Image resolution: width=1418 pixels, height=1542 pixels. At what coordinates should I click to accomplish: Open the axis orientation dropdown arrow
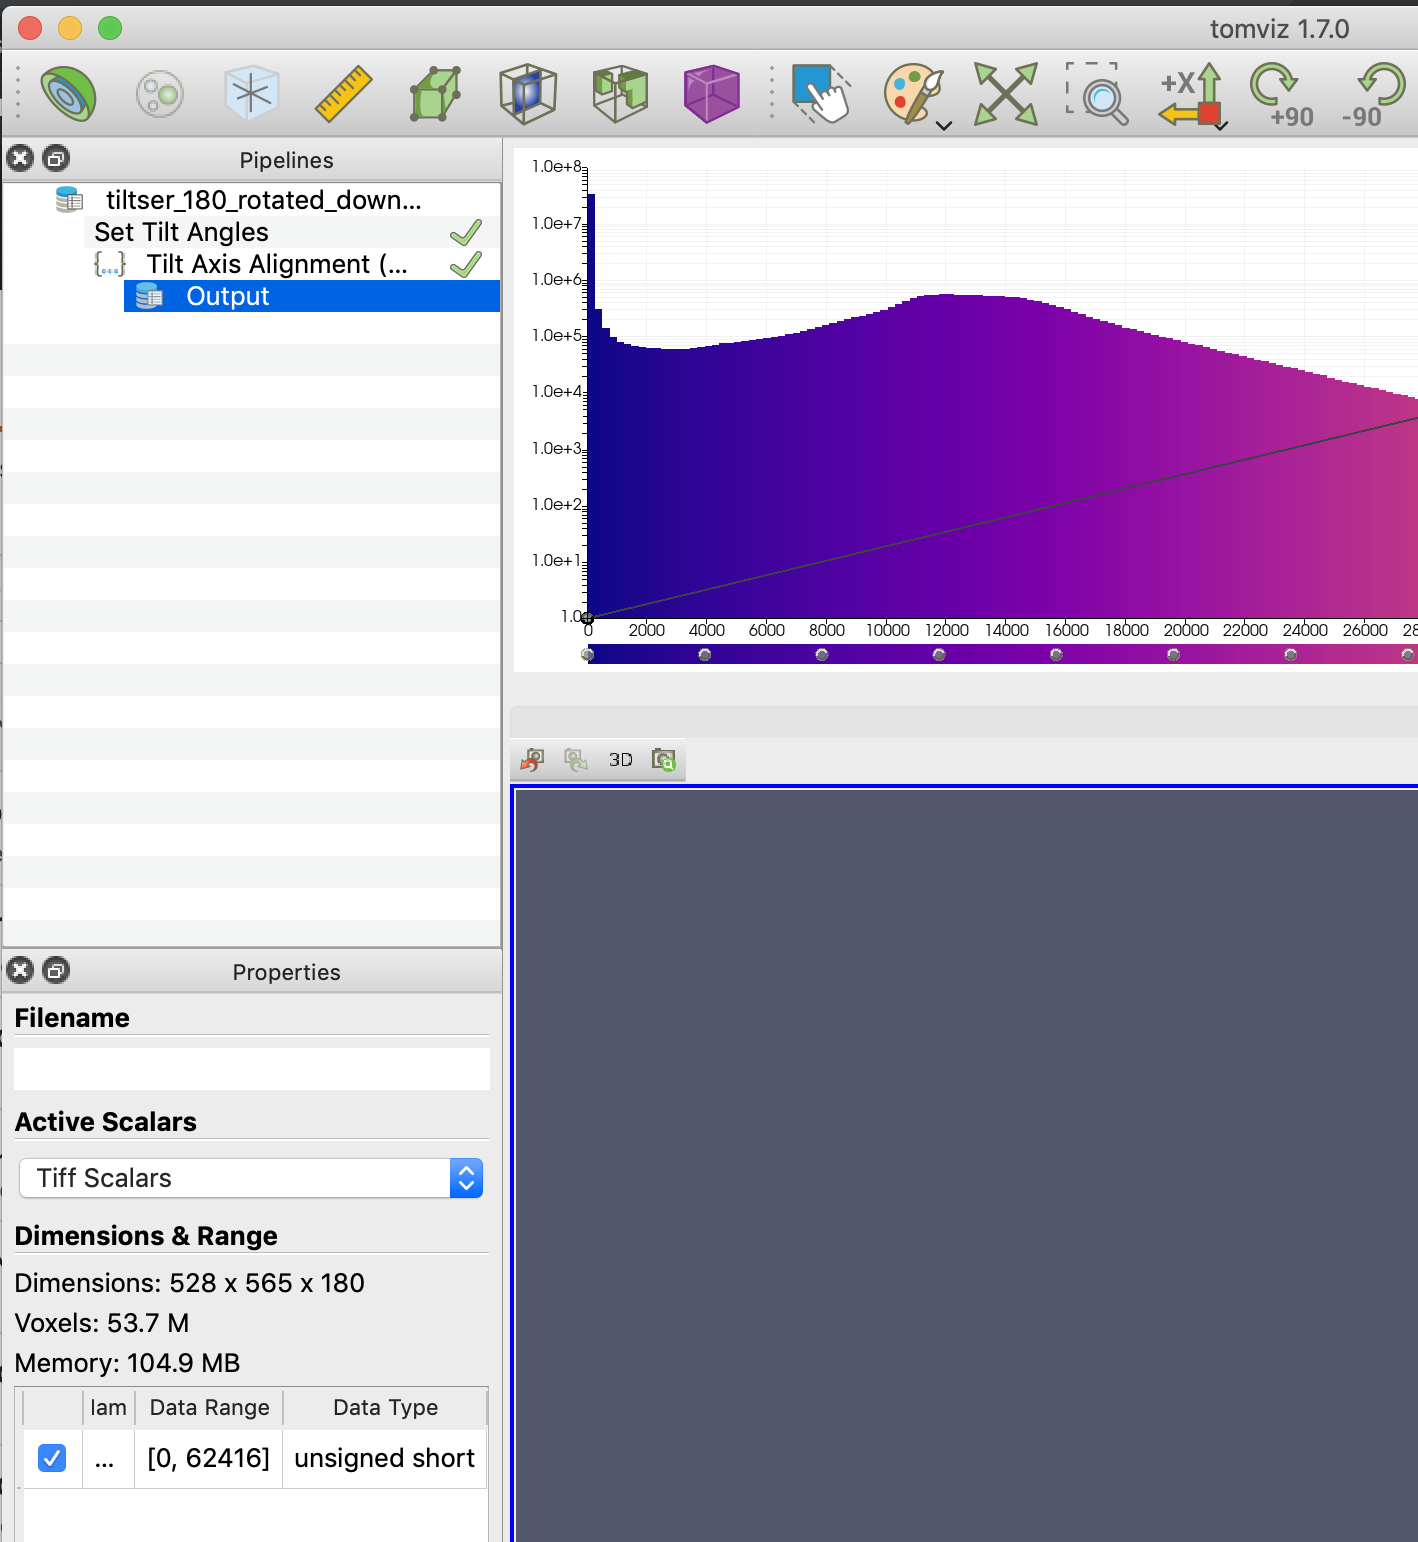1219,125
